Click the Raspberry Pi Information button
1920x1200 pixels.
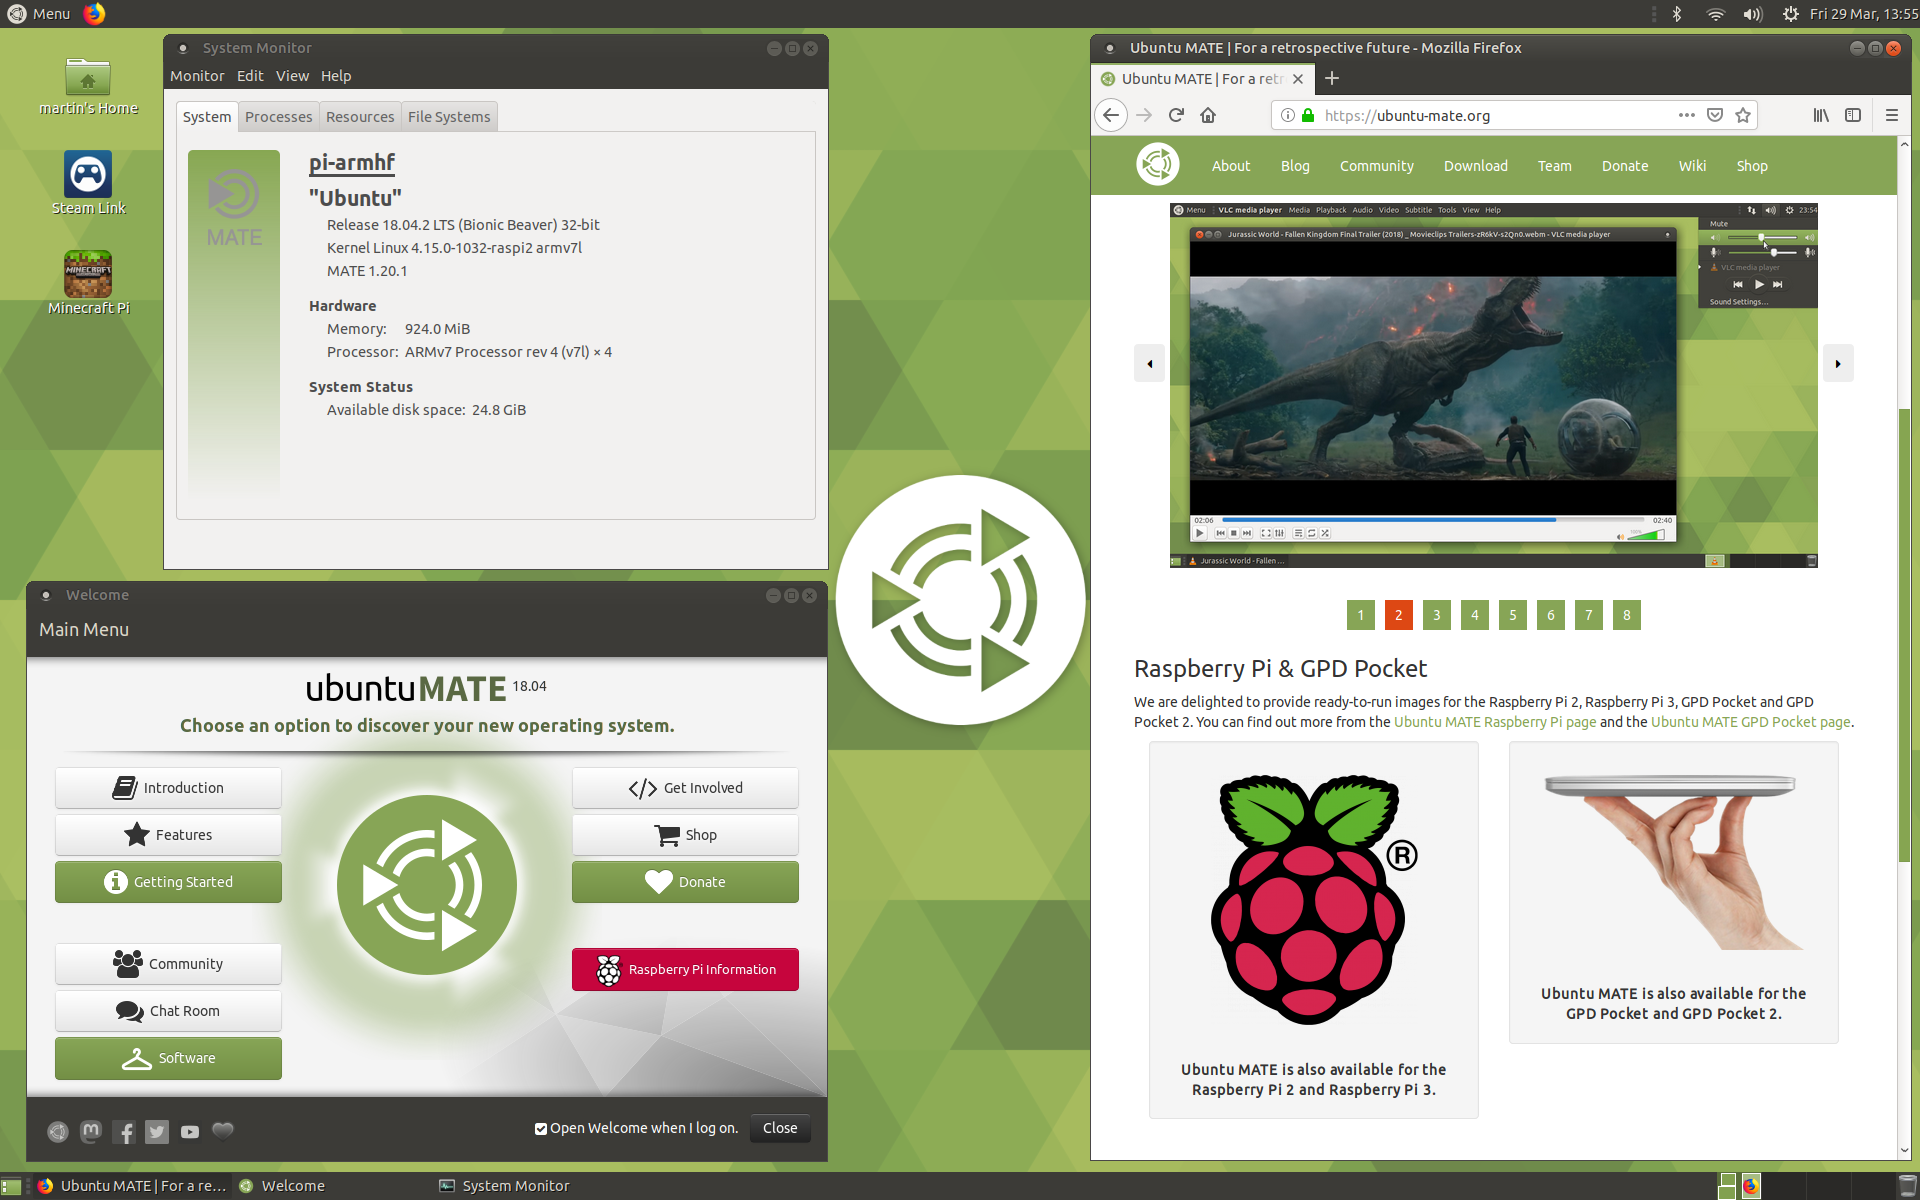click(x=686, y=969)
